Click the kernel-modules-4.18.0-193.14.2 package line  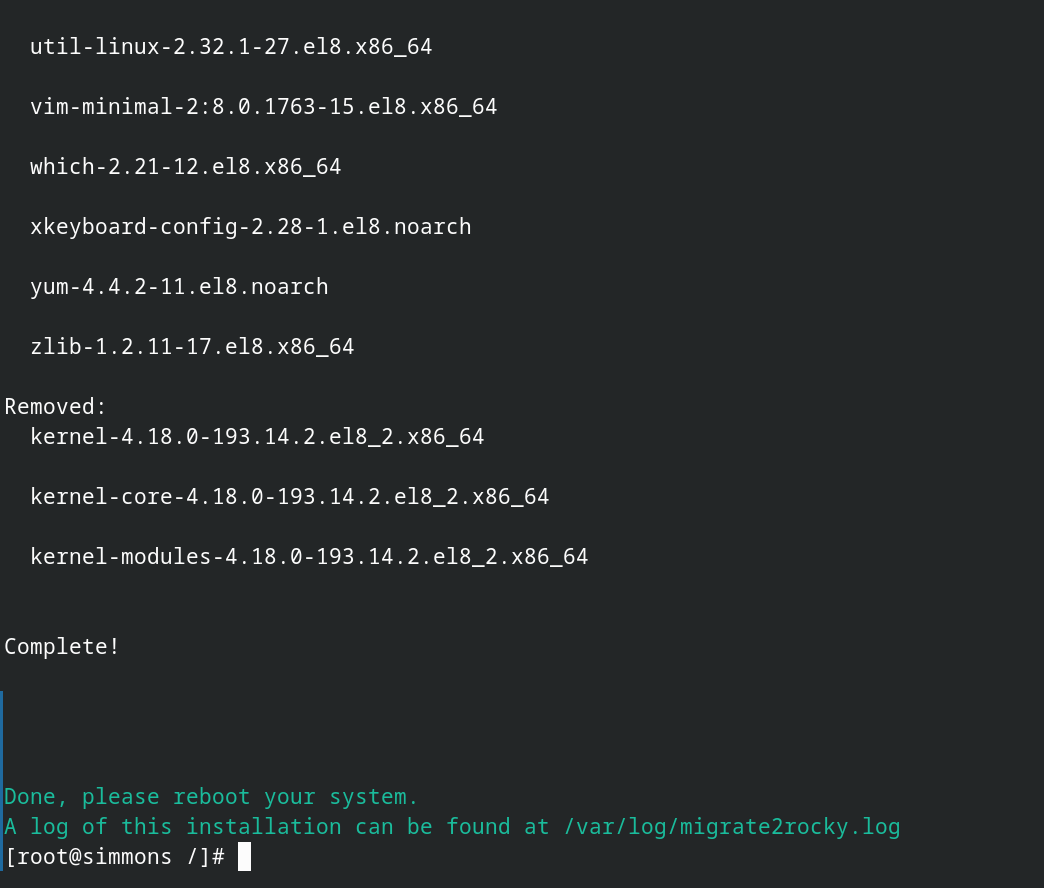(x=309, y=557)
